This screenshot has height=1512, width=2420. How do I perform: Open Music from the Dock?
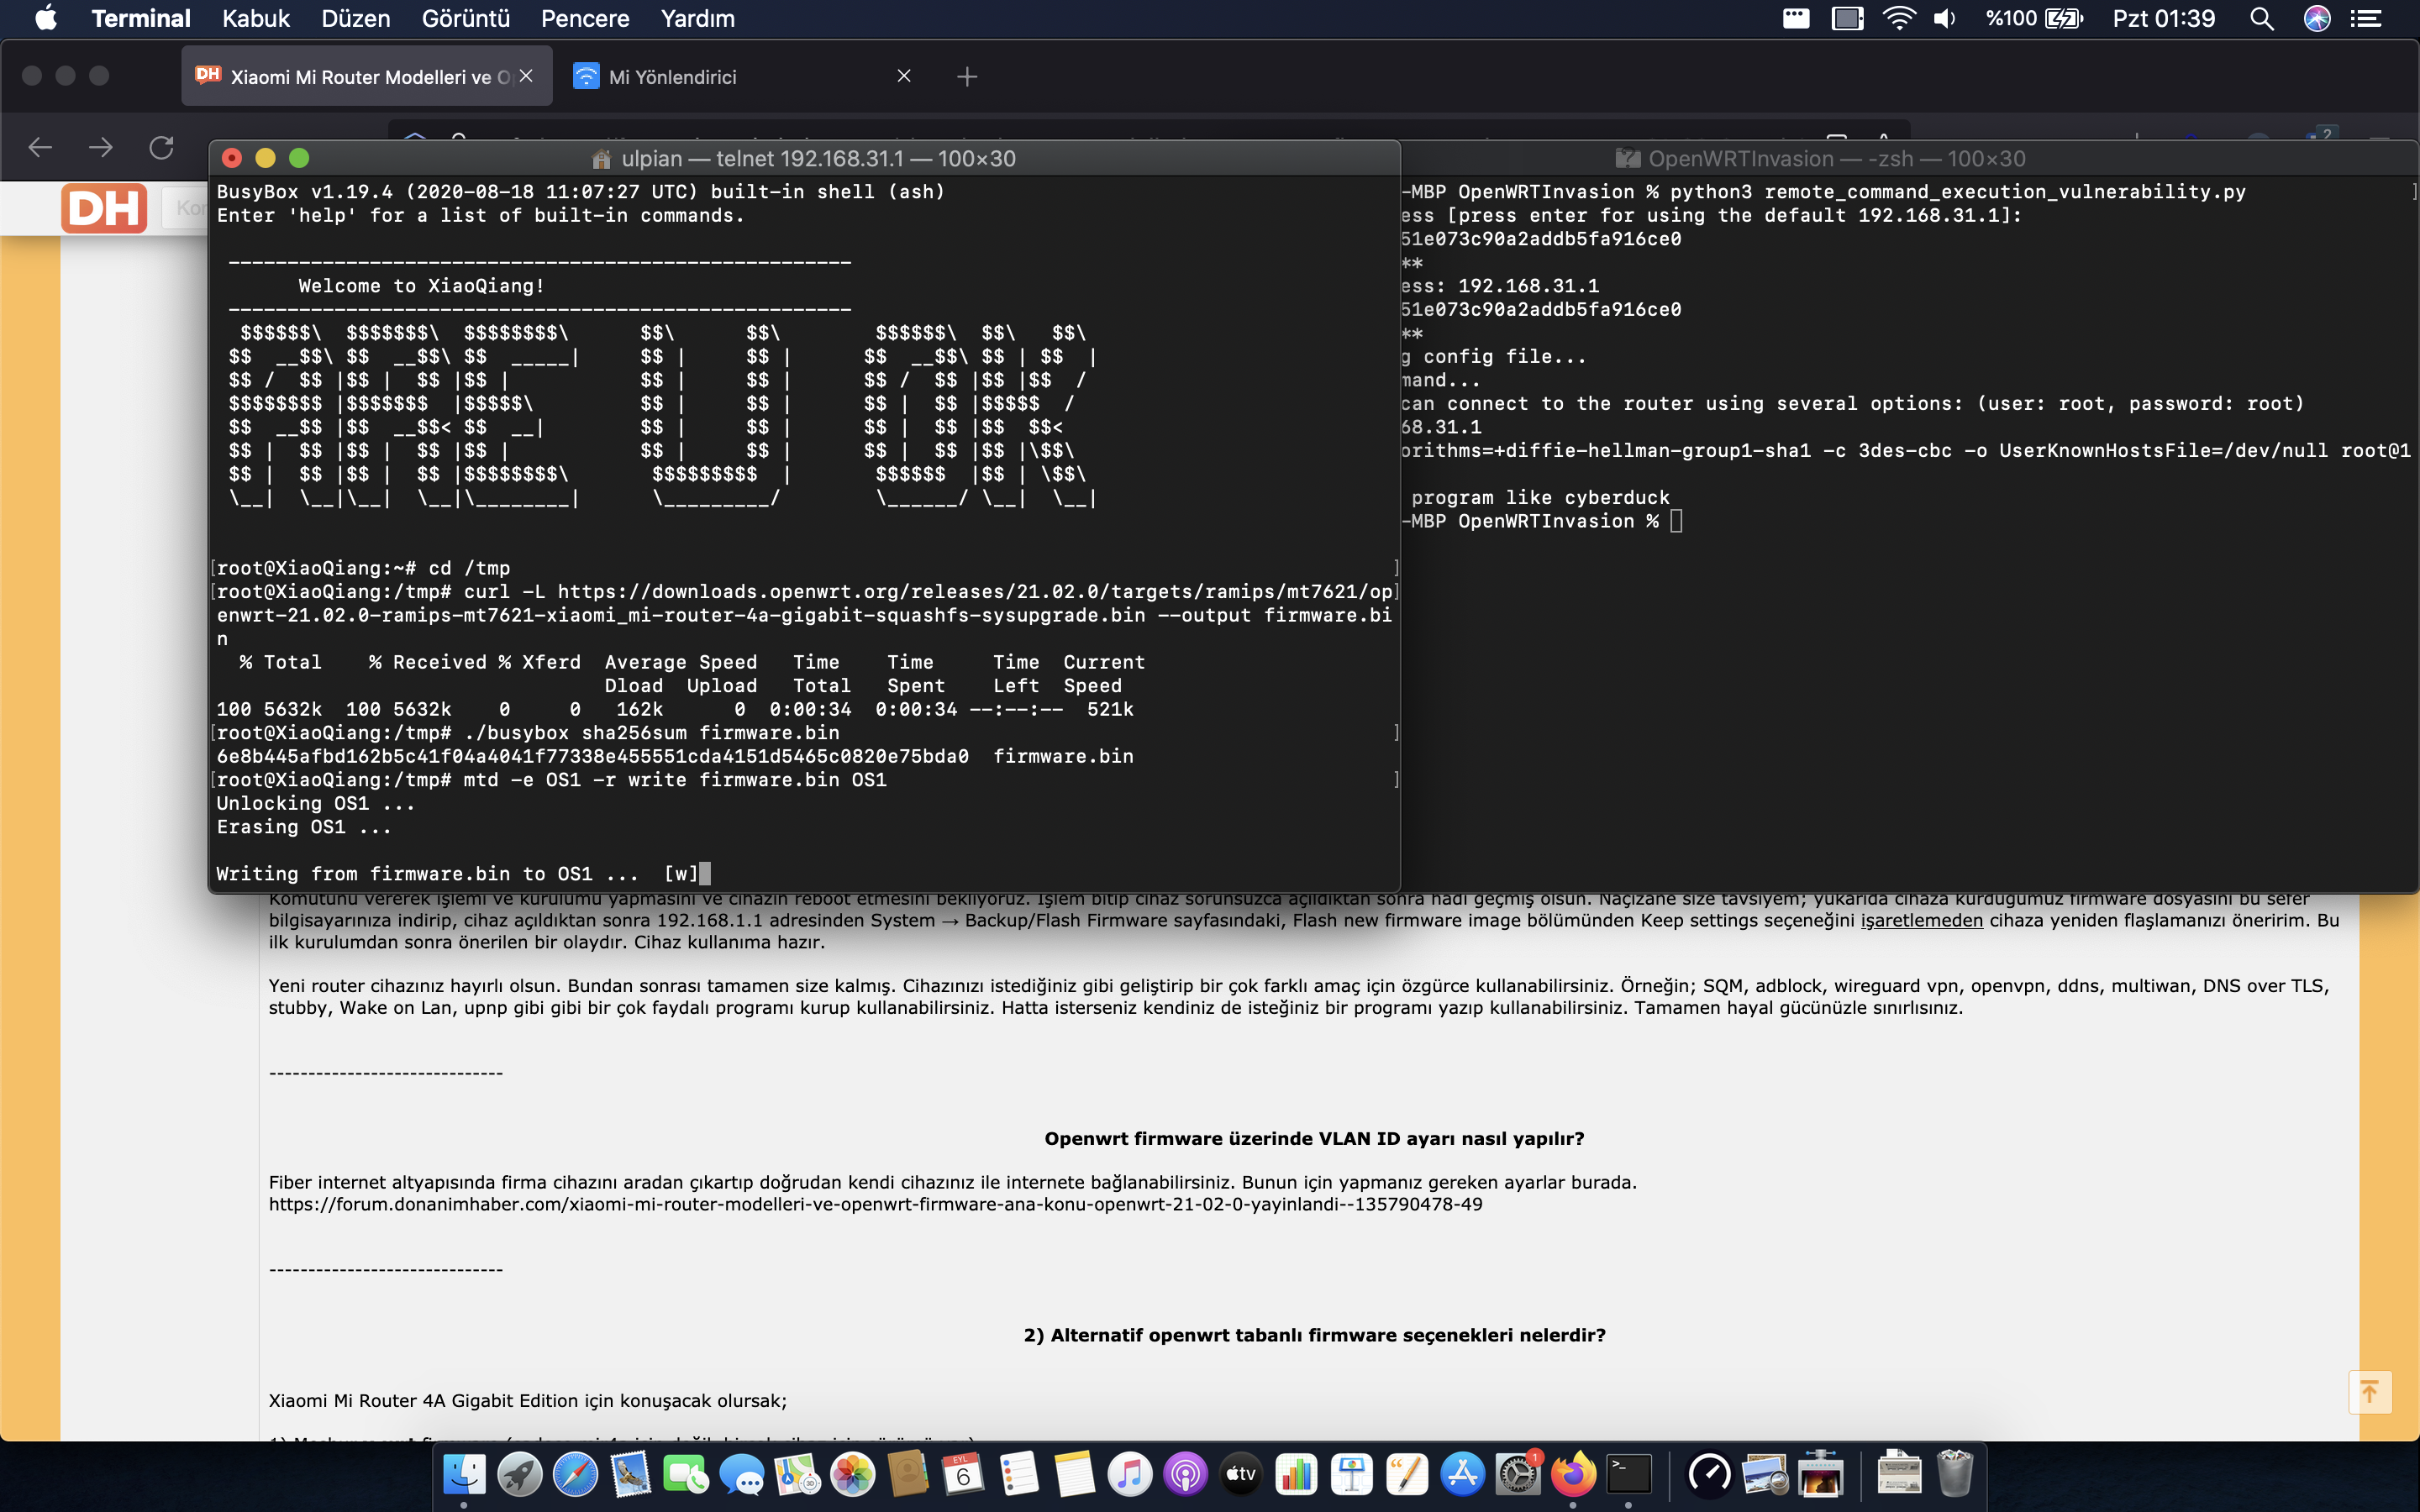(x=1130, y=1474)
